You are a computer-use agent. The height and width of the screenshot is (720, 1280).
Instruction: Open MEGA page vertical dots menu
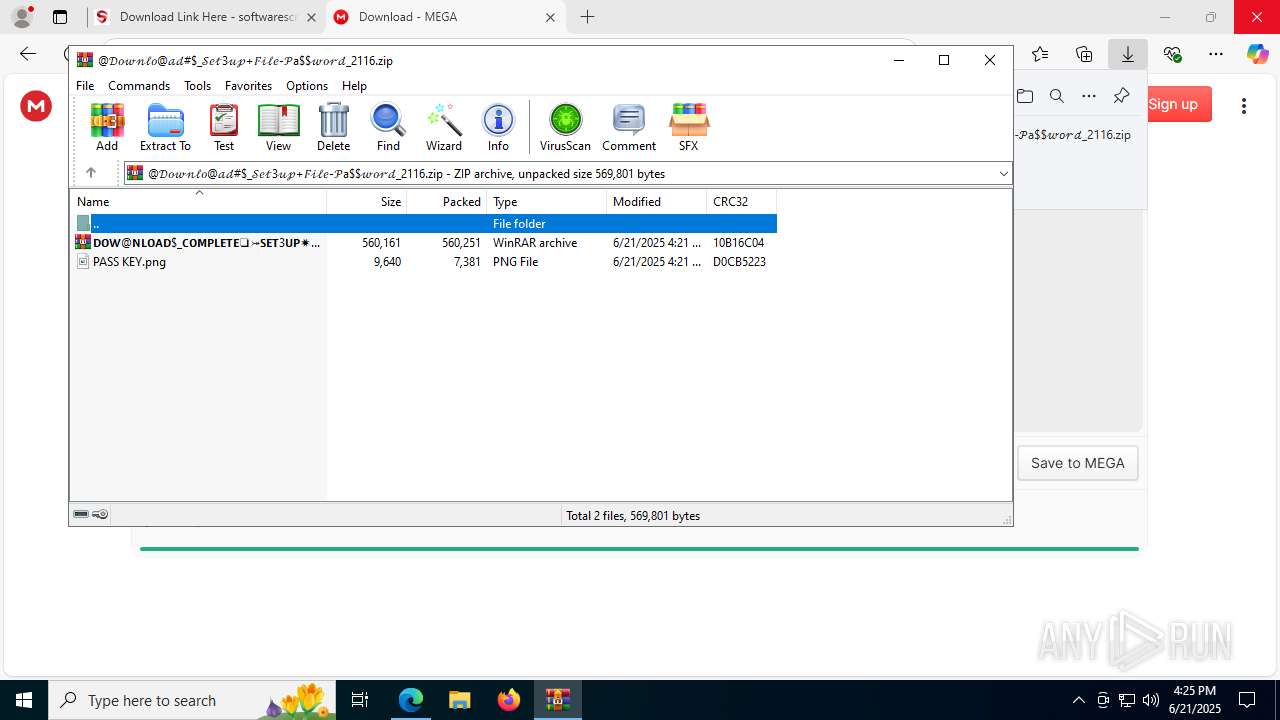[x=1244, y=106]
